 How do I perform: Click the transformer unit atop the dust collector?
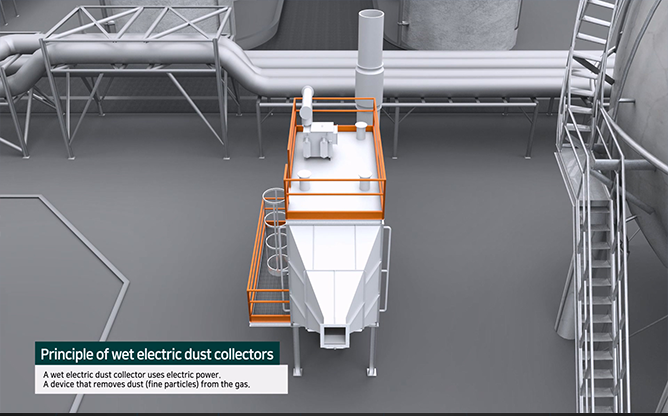coord(319,142)
